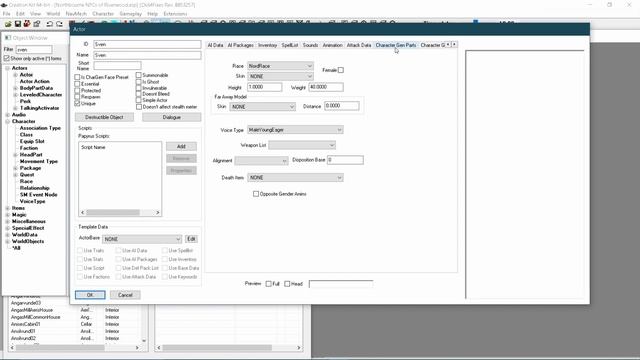Open the World menu
This screenshot has height=360, width=640.
pyautogui.click(x=53, y=13)
